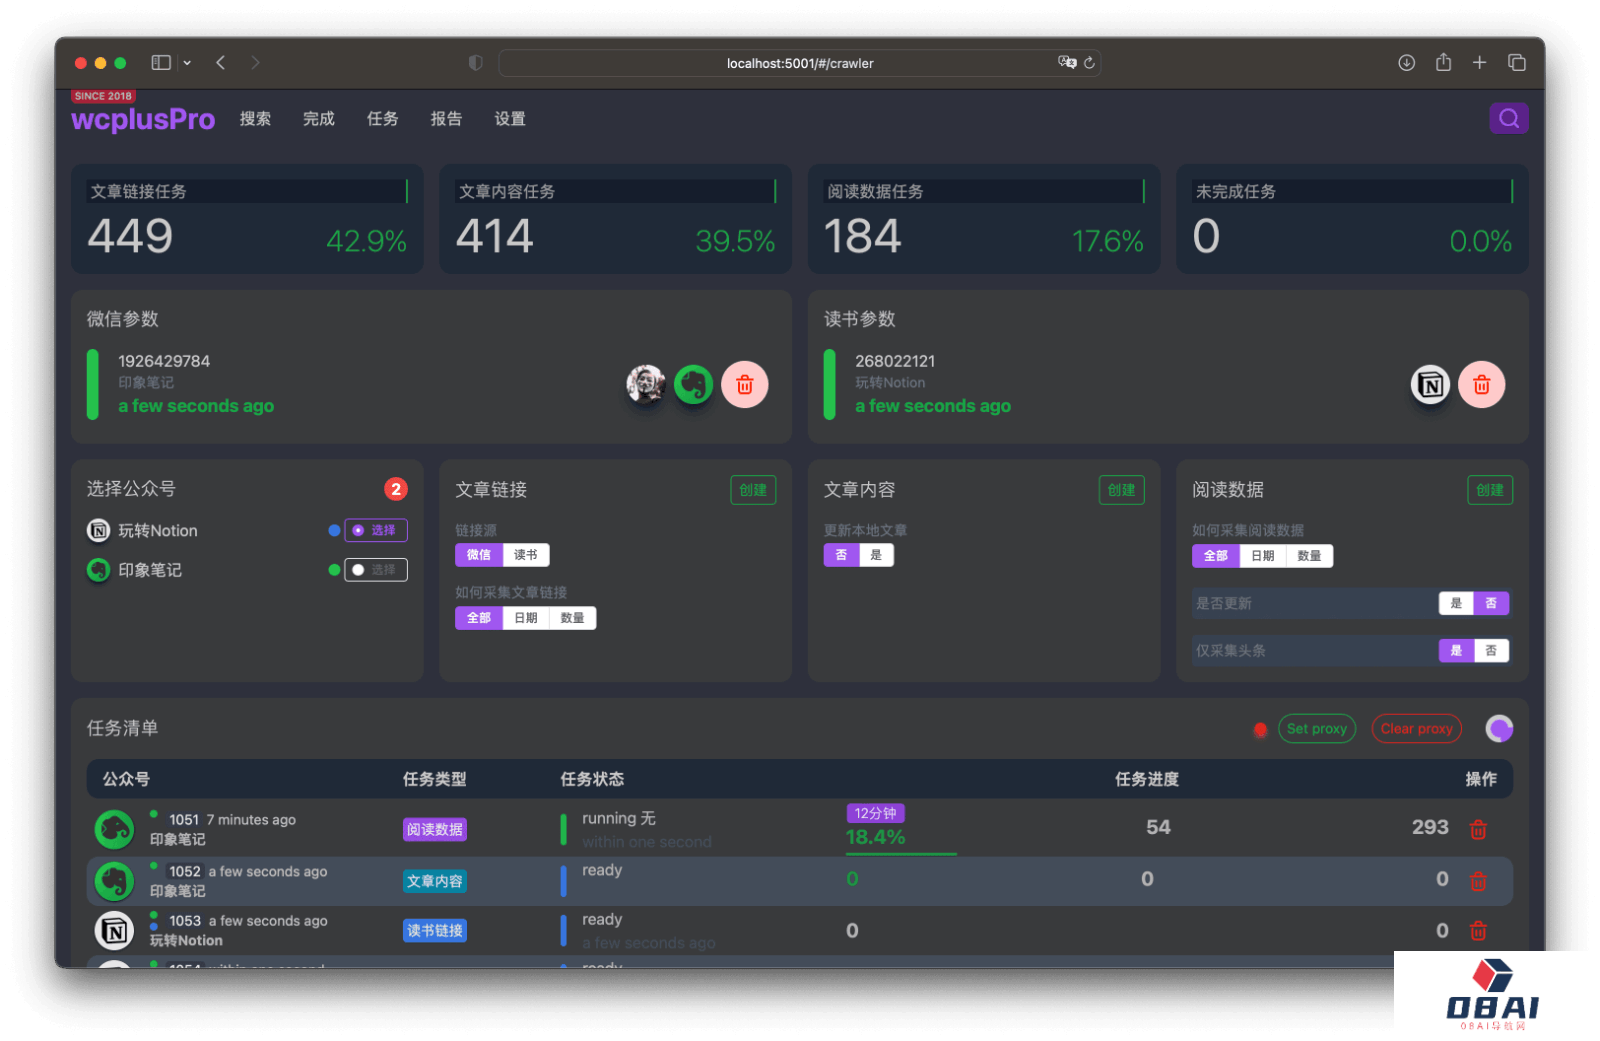
Task: Click the Notion avatar on task 1053
Action: (114, 931)
